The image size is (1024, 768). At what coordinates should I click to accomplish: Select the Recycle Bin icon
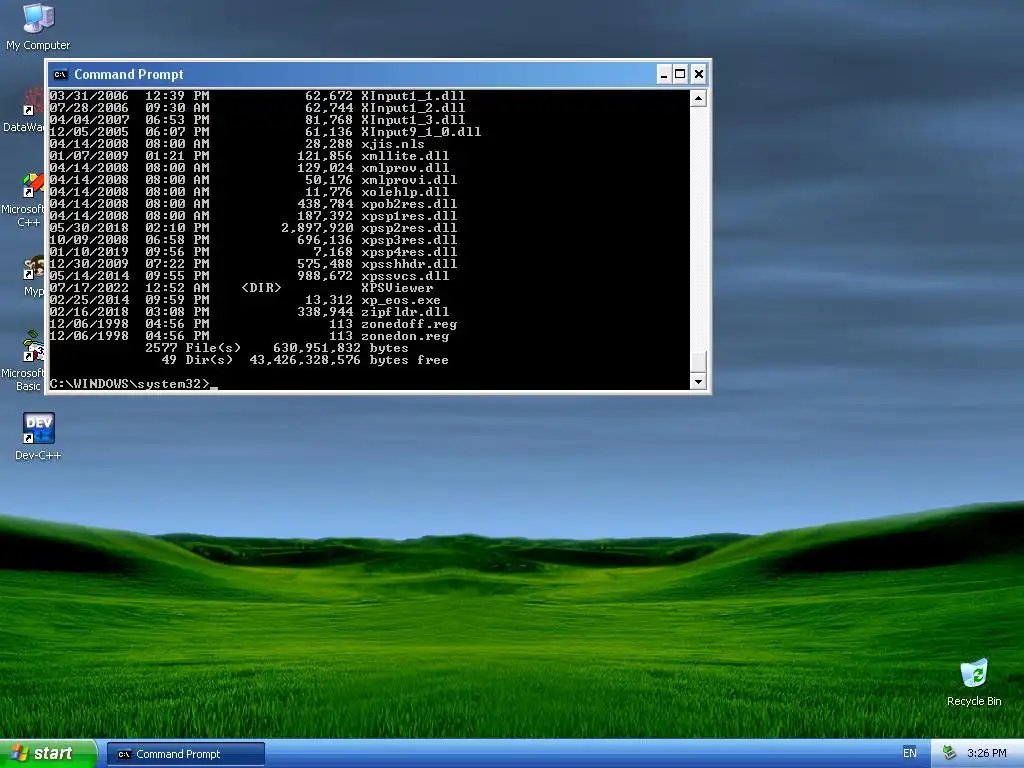[x=974, y=682]
